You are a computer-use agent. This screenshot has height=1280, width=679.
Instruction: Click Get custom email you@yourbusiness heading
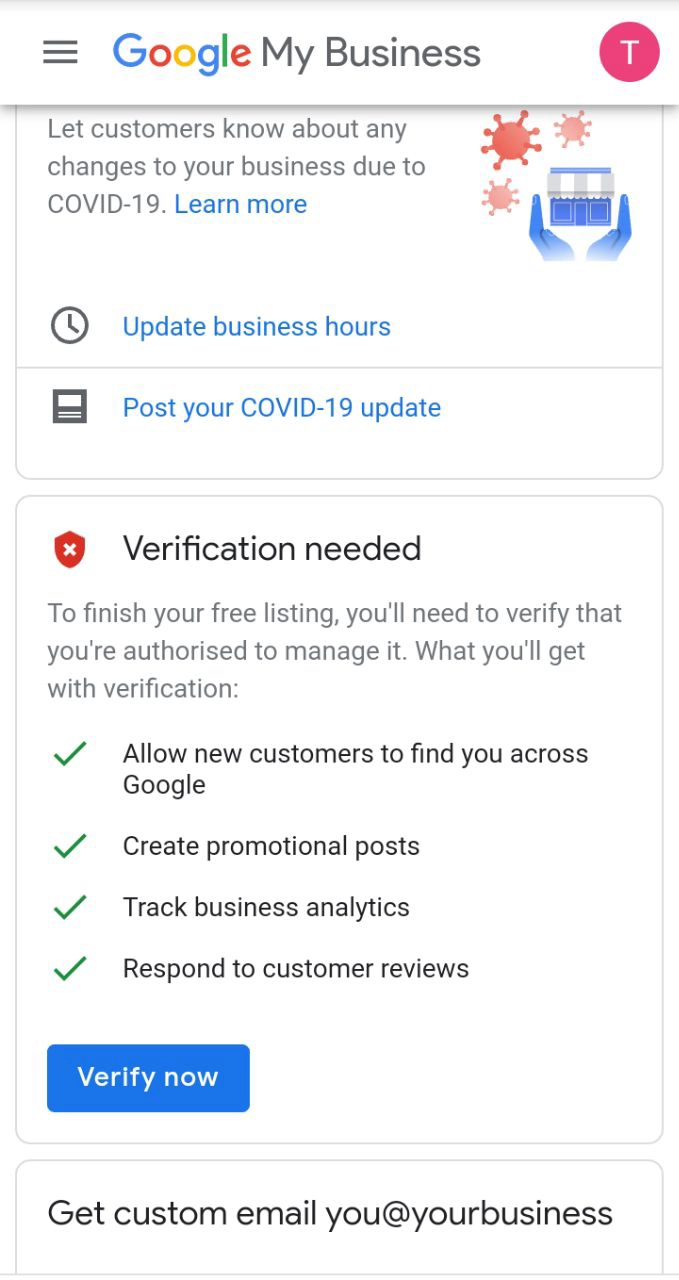click(x=330, y=1213)
